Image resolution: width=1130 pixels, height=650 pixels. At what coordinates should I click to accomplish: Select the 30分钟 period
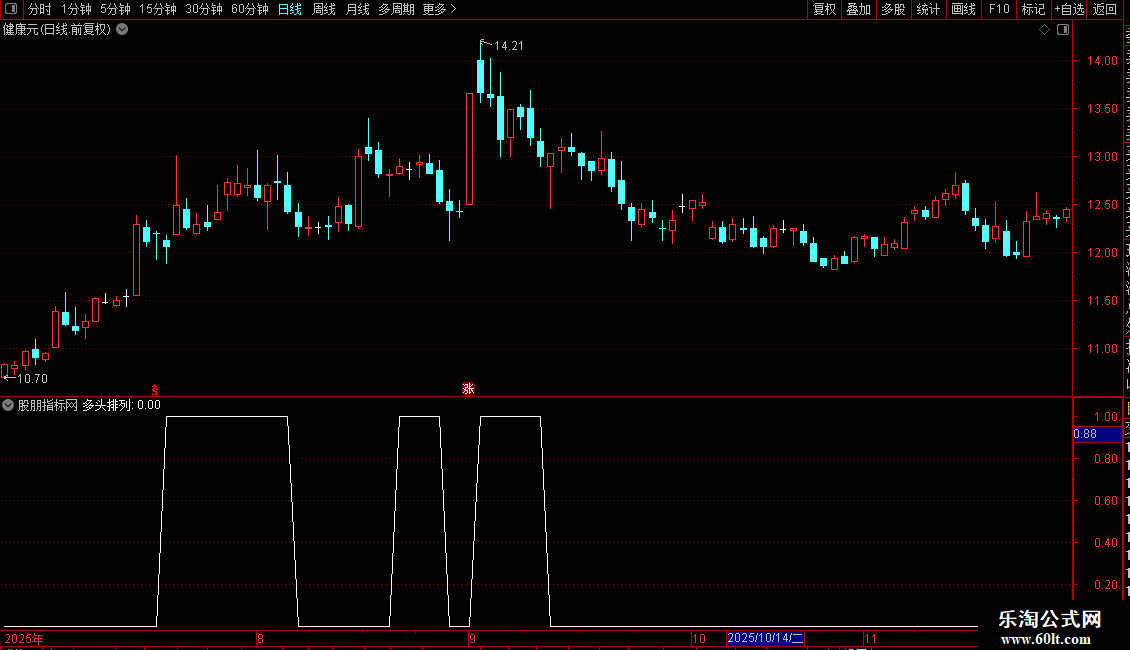[204, 9]
